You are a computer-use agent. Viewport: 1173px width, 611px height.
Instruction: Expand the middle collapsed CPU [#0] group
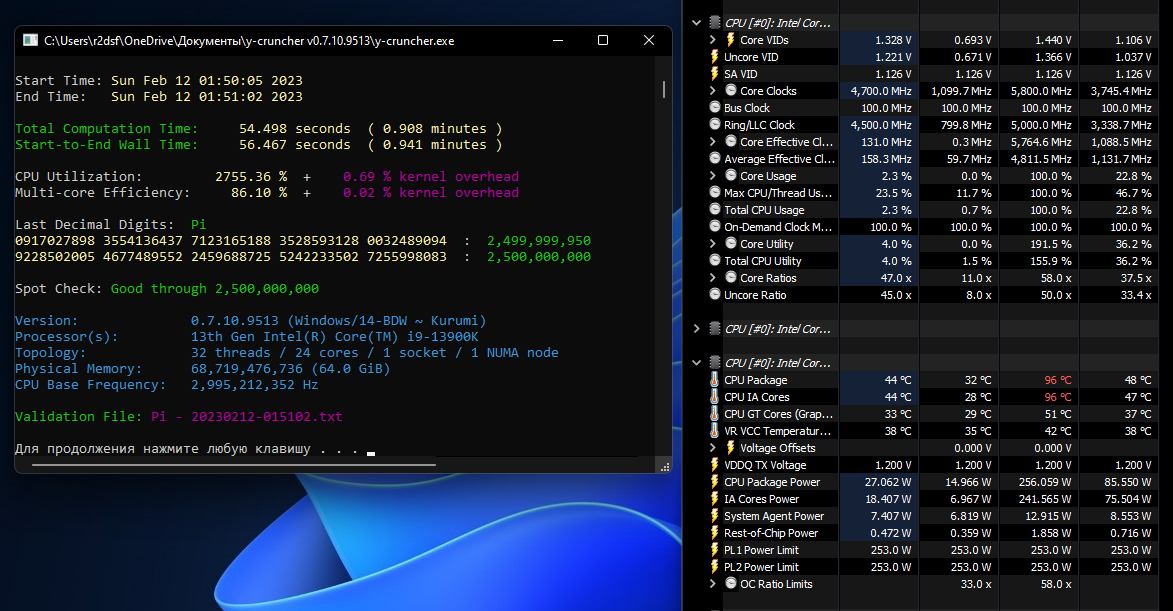[696, 329]
